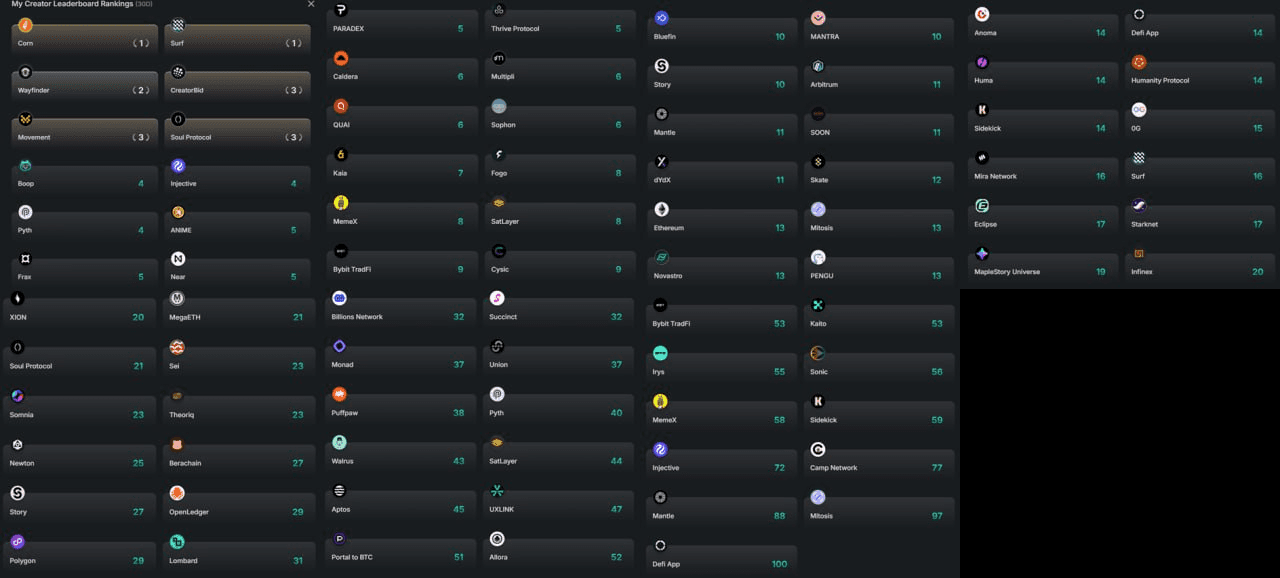Click the 'Multipli' project name
Screen dimensions: 1280x578
click(503, 77)
